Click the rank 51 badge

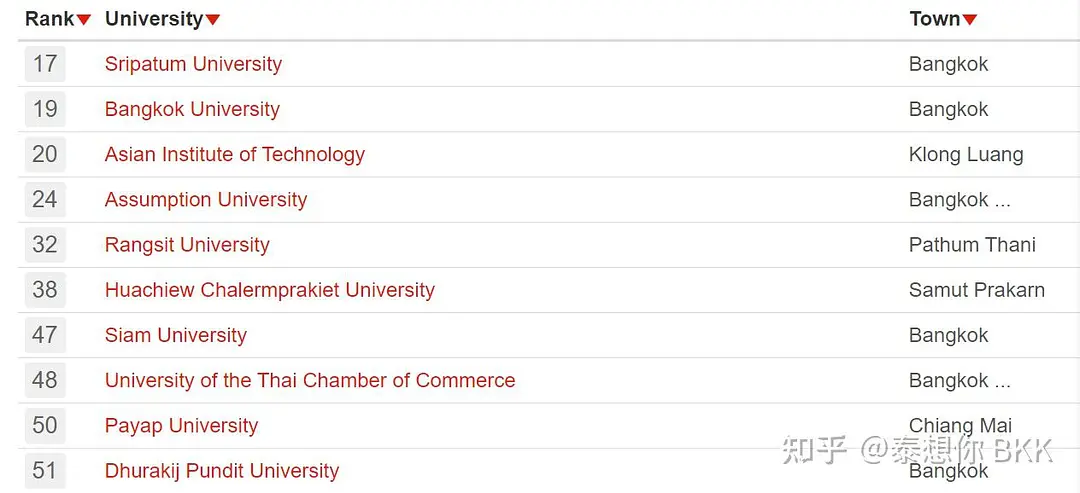coord(45,471)
